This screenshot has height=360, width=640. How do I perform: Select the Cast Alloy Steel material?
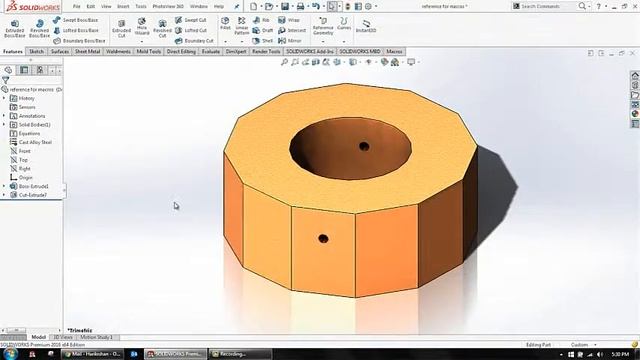click(x=31, y=142)
